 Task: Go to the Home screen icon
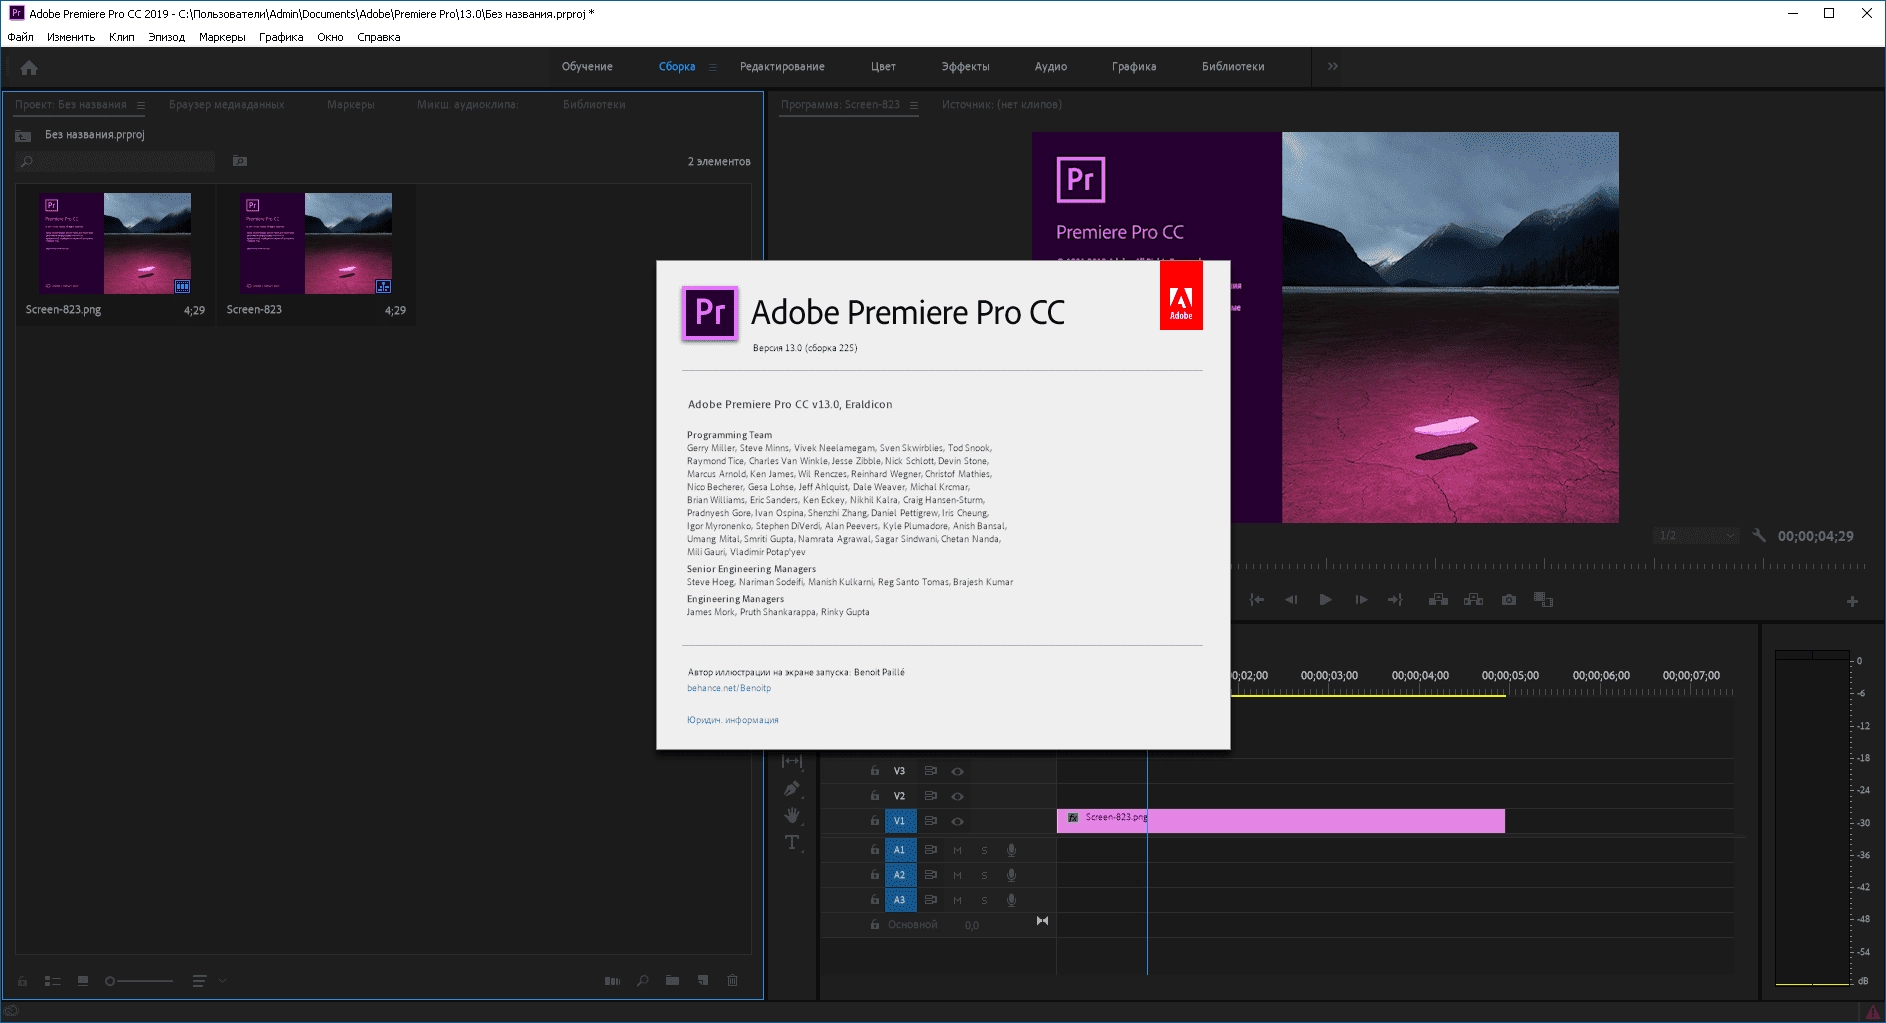point(29,68)
